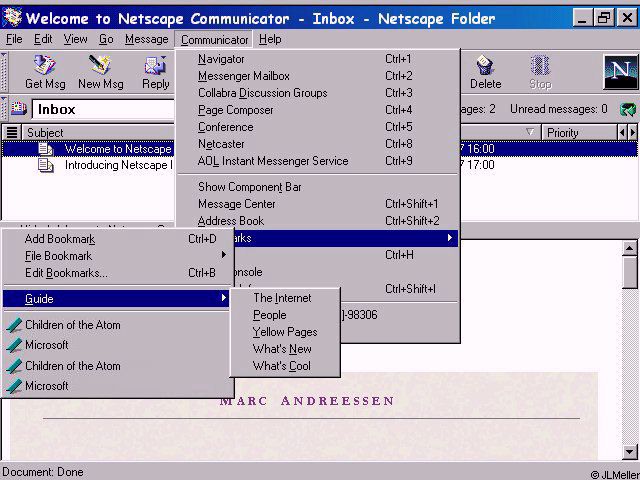The image size is (640, 480).
Task: Open Message Center menu item
Action: (318, 204)
